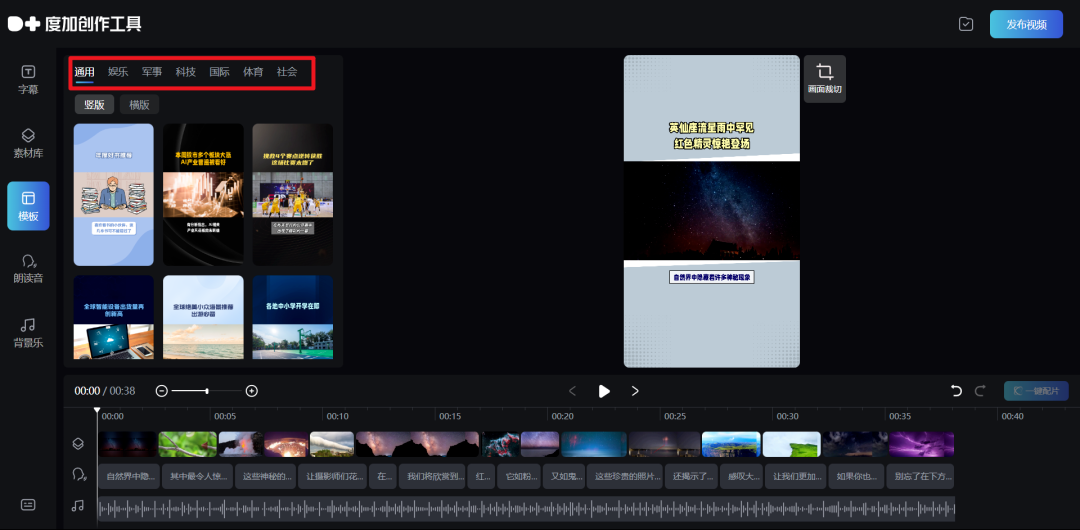Viewport: 1080px width, 530px height.
Task: Open the 字幕 subtitle panel
Action: 28,79
